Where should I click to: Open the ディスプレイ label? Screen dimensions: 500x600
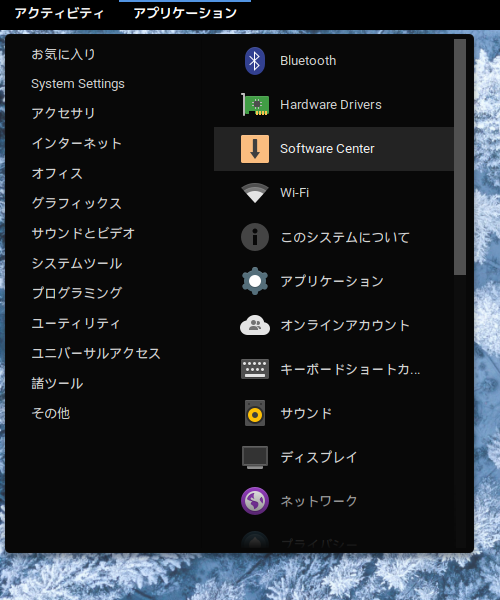(x=319, y=457)
